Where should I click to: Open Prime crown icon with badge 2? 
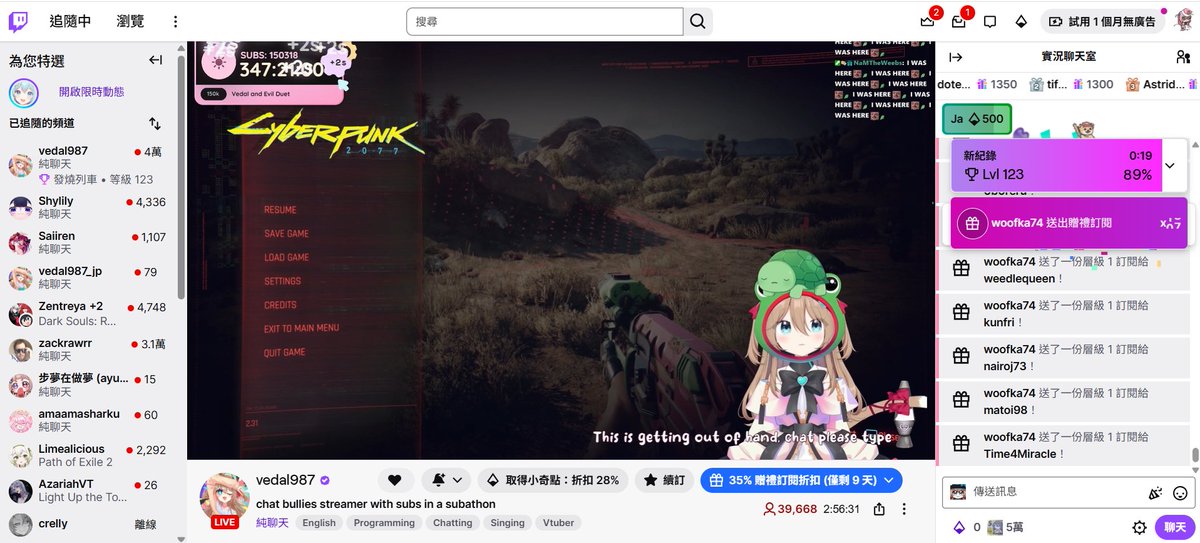pos(927,21)
